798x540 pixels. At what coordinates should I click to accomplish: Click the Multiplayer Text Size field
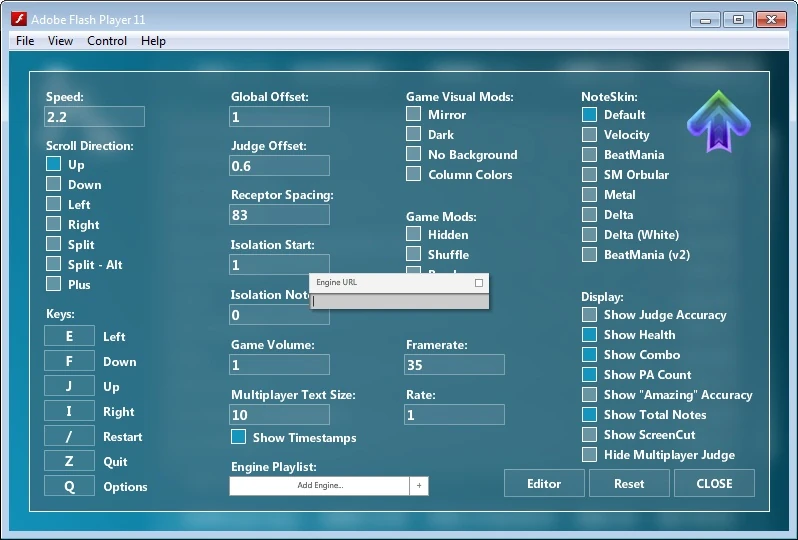pos(279,414)
